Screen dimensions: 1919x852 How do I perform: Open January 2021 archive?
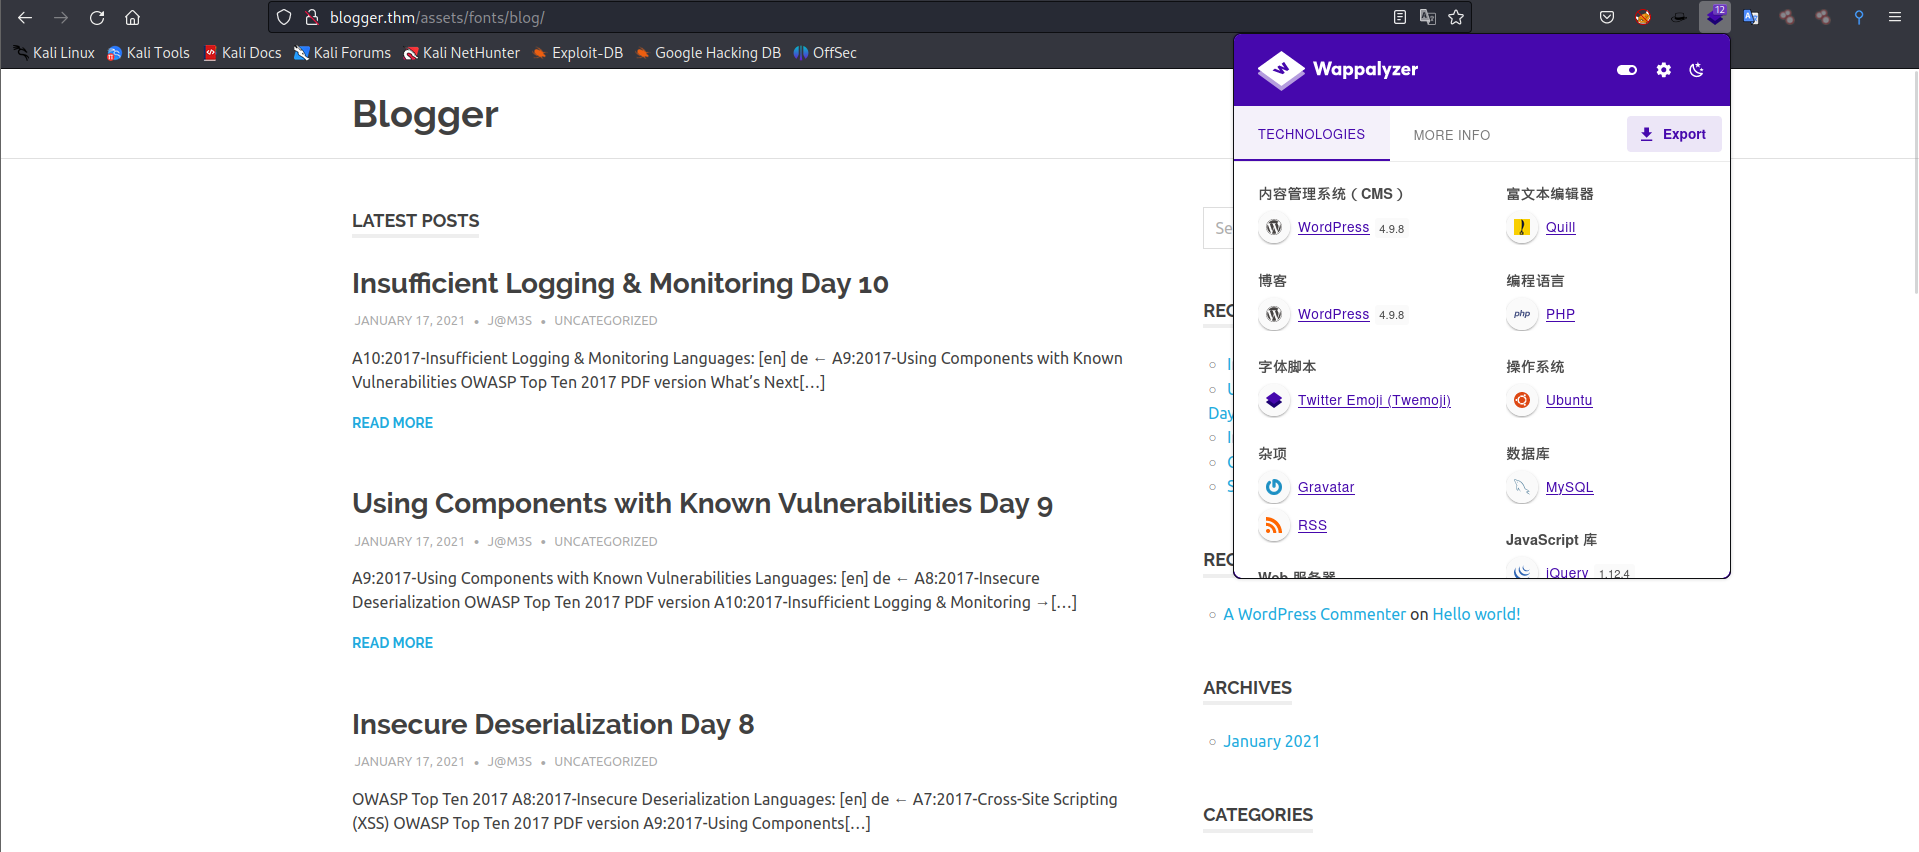pos(1271,741)
